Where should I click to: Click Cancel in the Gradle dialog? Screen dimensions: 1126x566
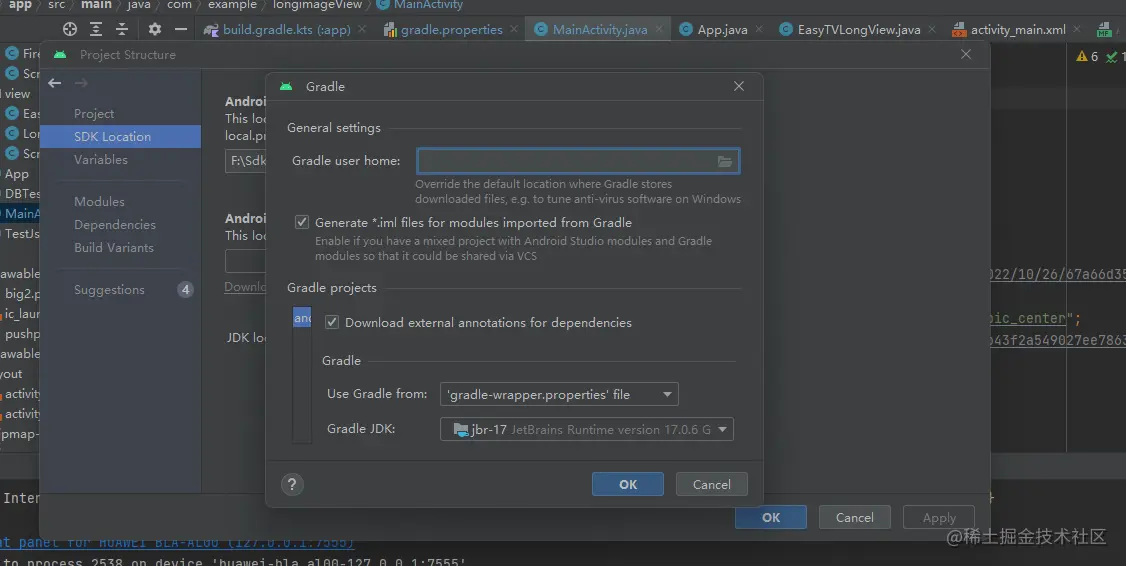pyautogui.click(x=712, y=484)
